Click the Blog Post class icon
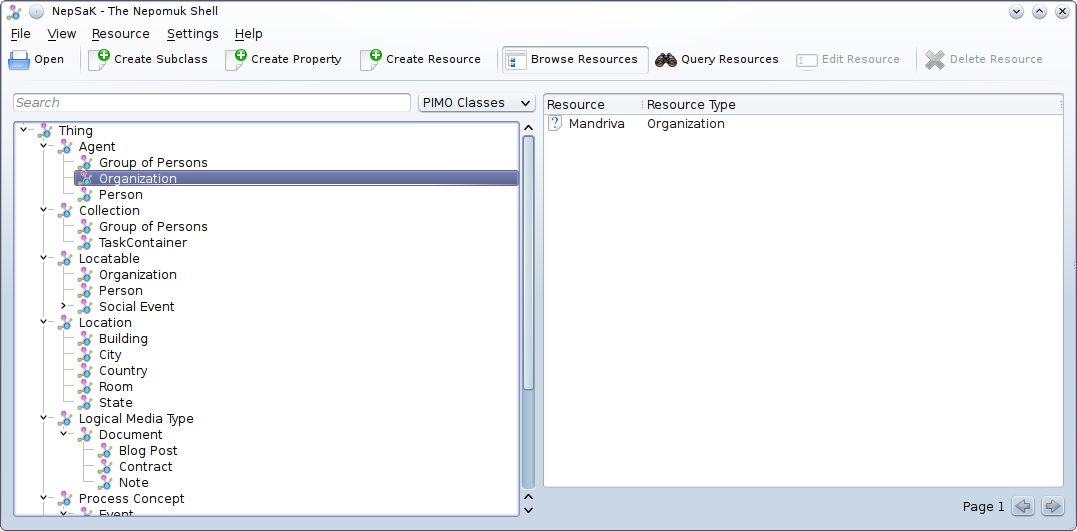1077x531 pixels. pyautogui.click(x=105, y=451)
